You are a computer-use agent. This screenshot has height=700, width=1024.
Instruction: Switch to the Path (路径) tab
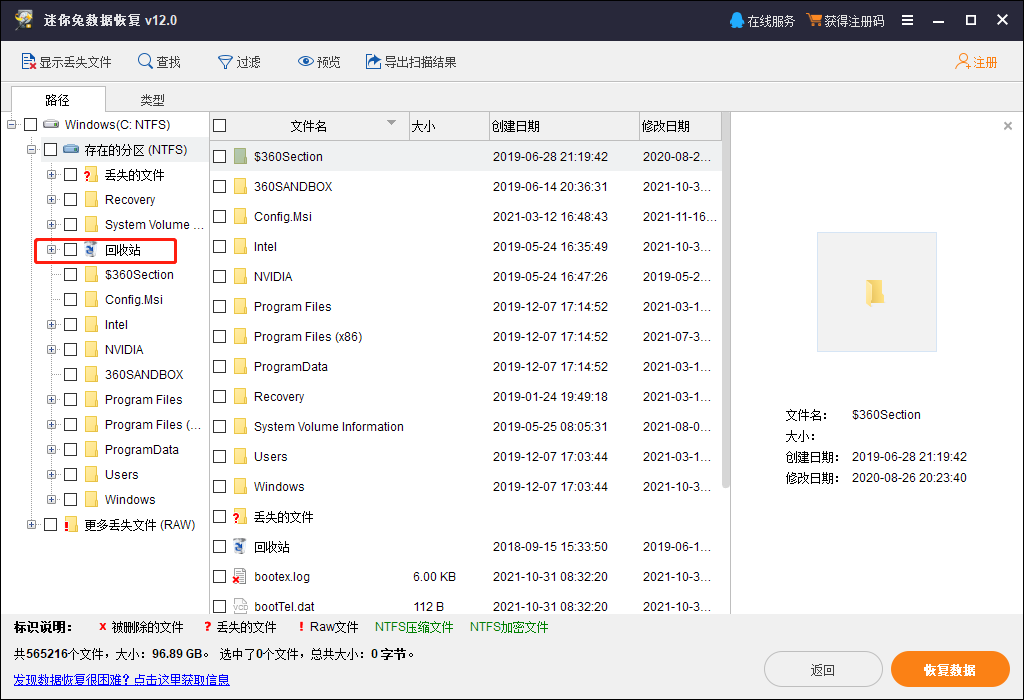point(58,99)
